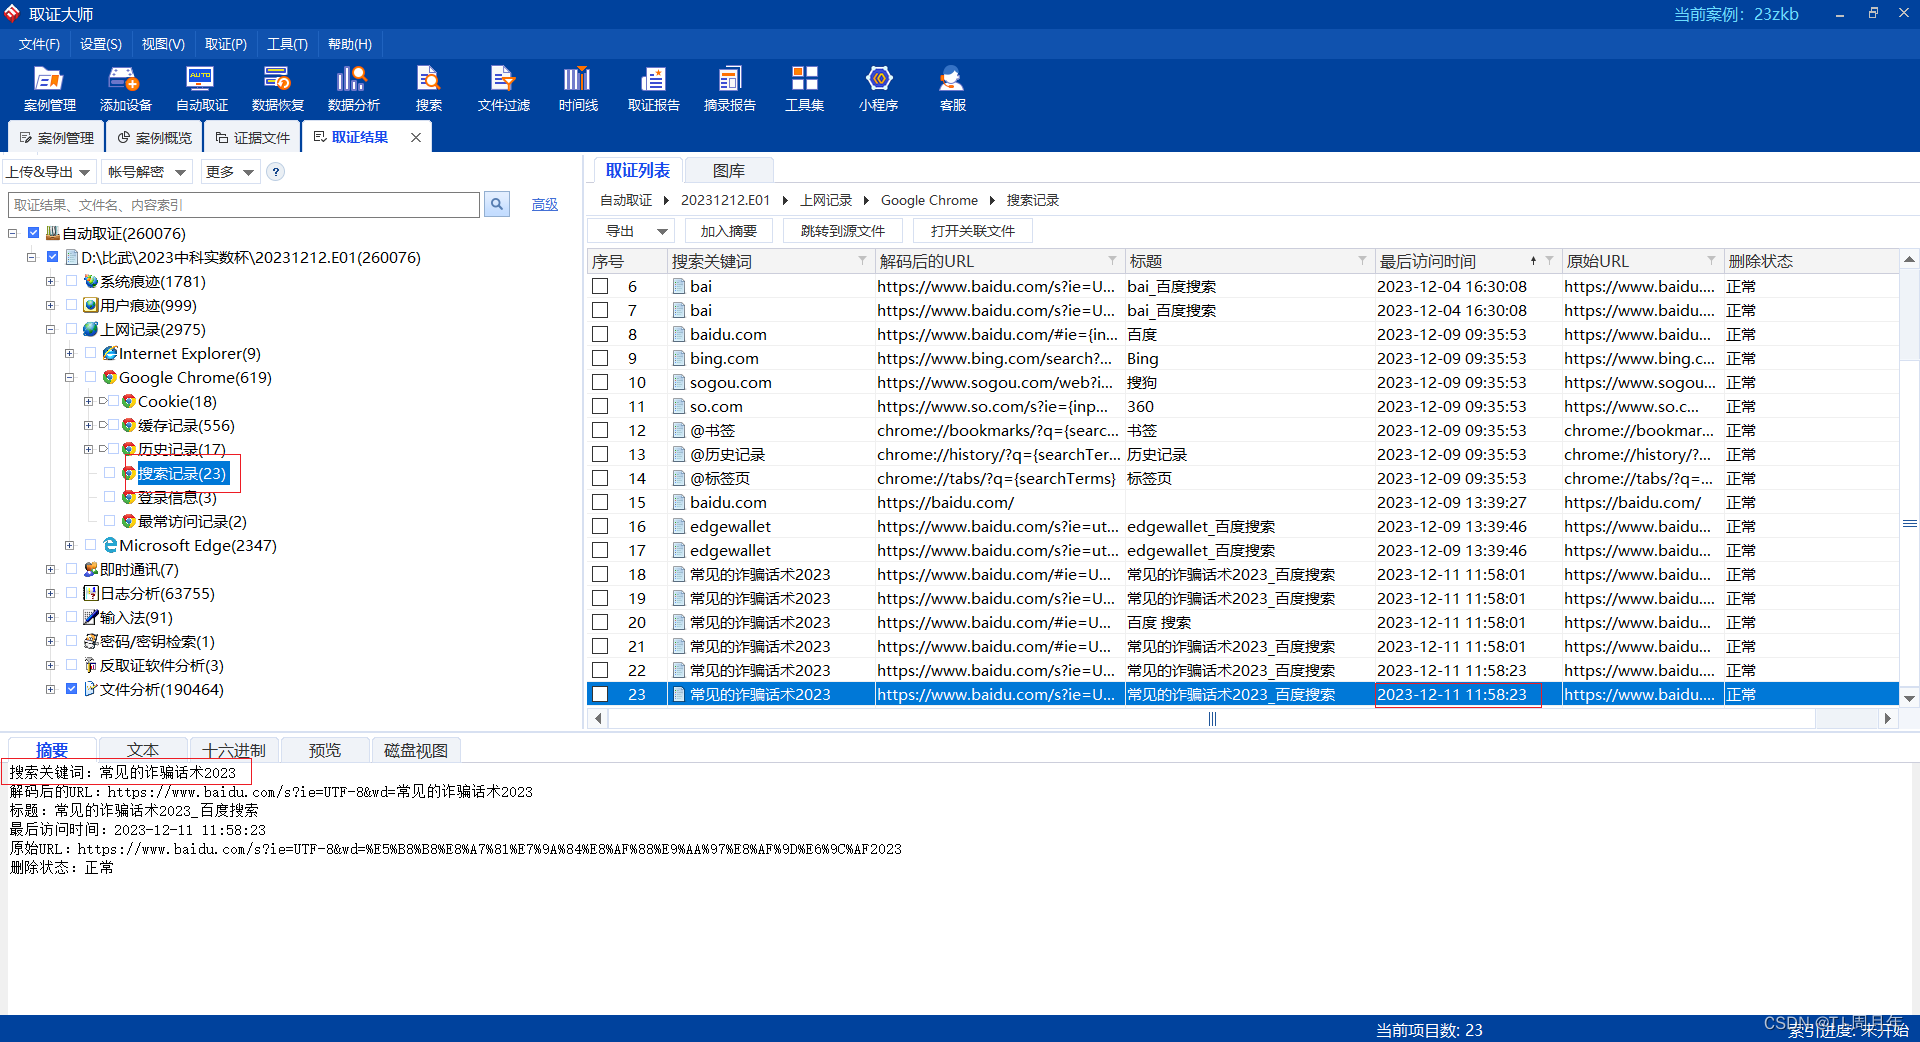Open 工具(T) menu
1920x1042 pixels.
[x=287, y=44]
